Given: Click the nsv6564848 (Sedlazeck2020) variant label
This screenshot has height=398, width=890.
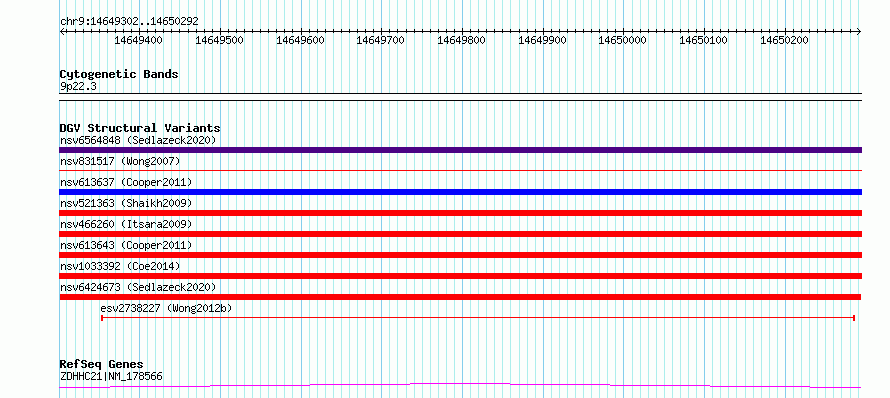Looking at the screenshot, I should (138, 140).
